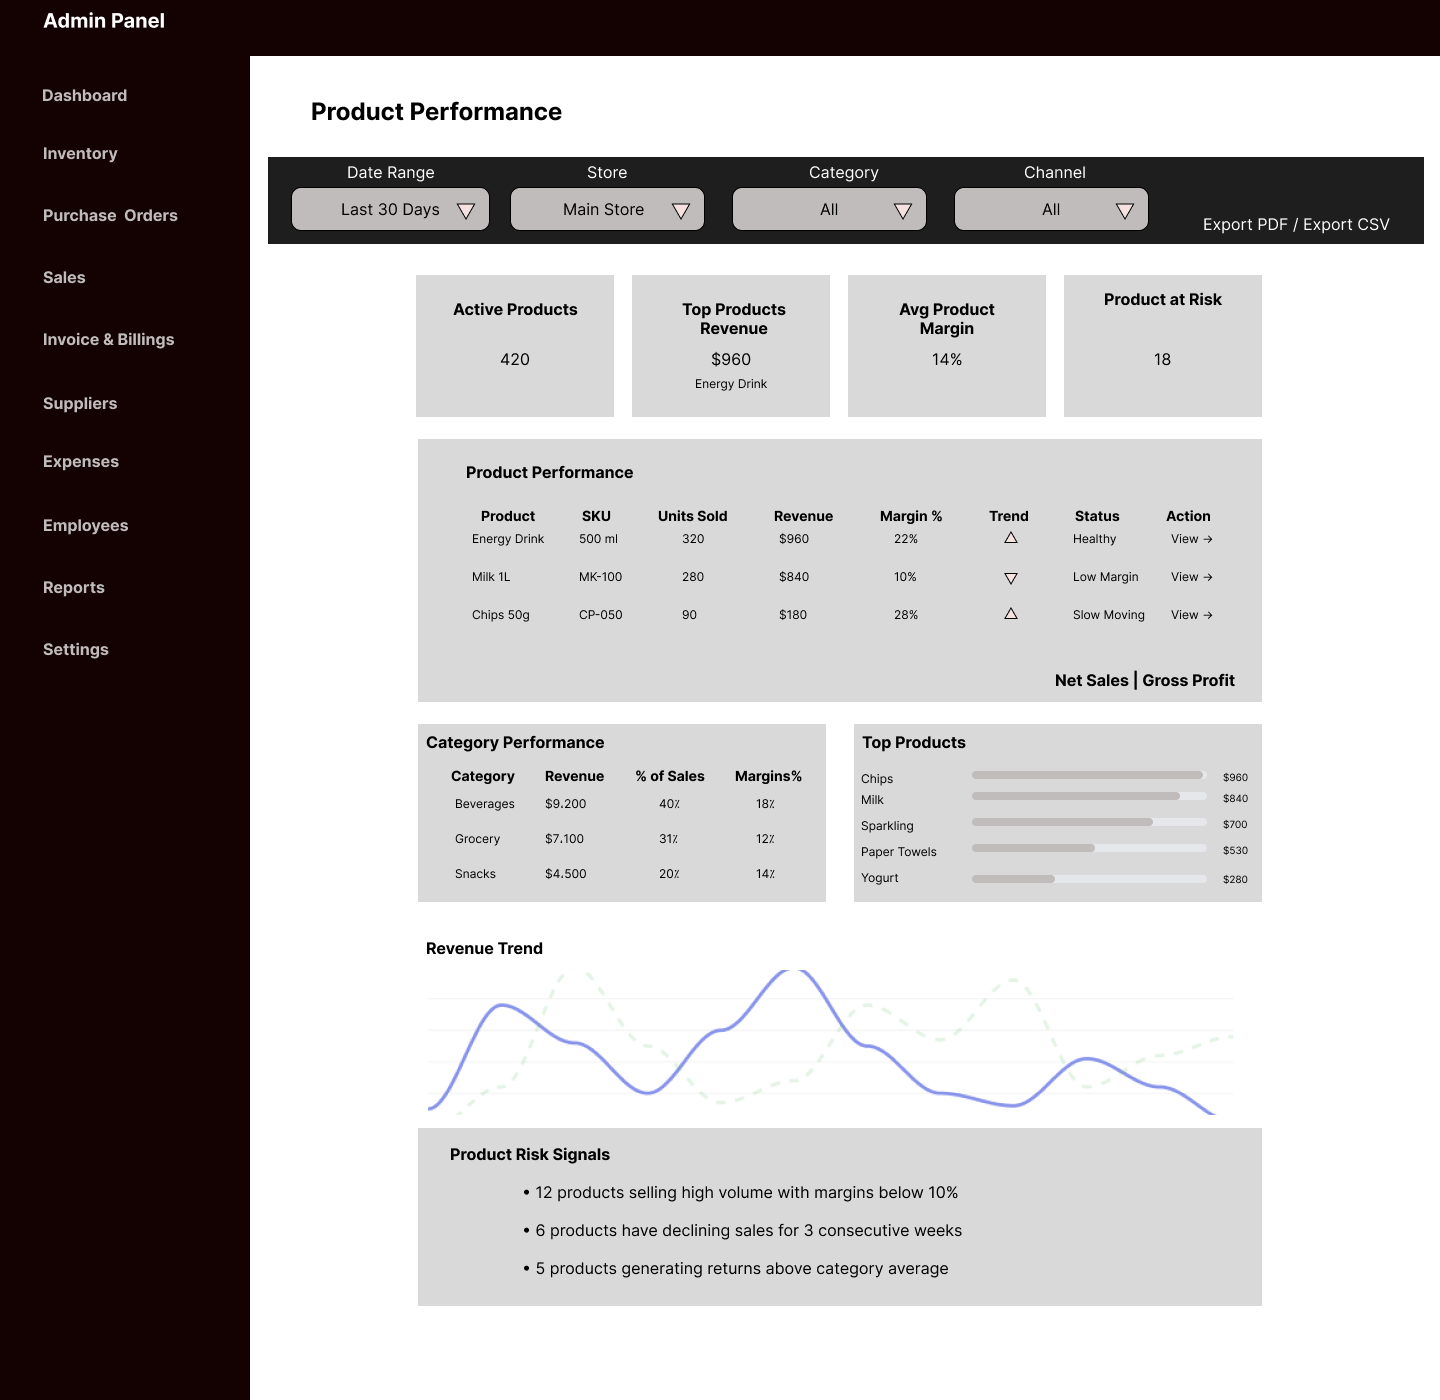The image size is (1440, 1400).
Task: Click the View arrow for Milk 1L row
Action: tap(1190, 577)
